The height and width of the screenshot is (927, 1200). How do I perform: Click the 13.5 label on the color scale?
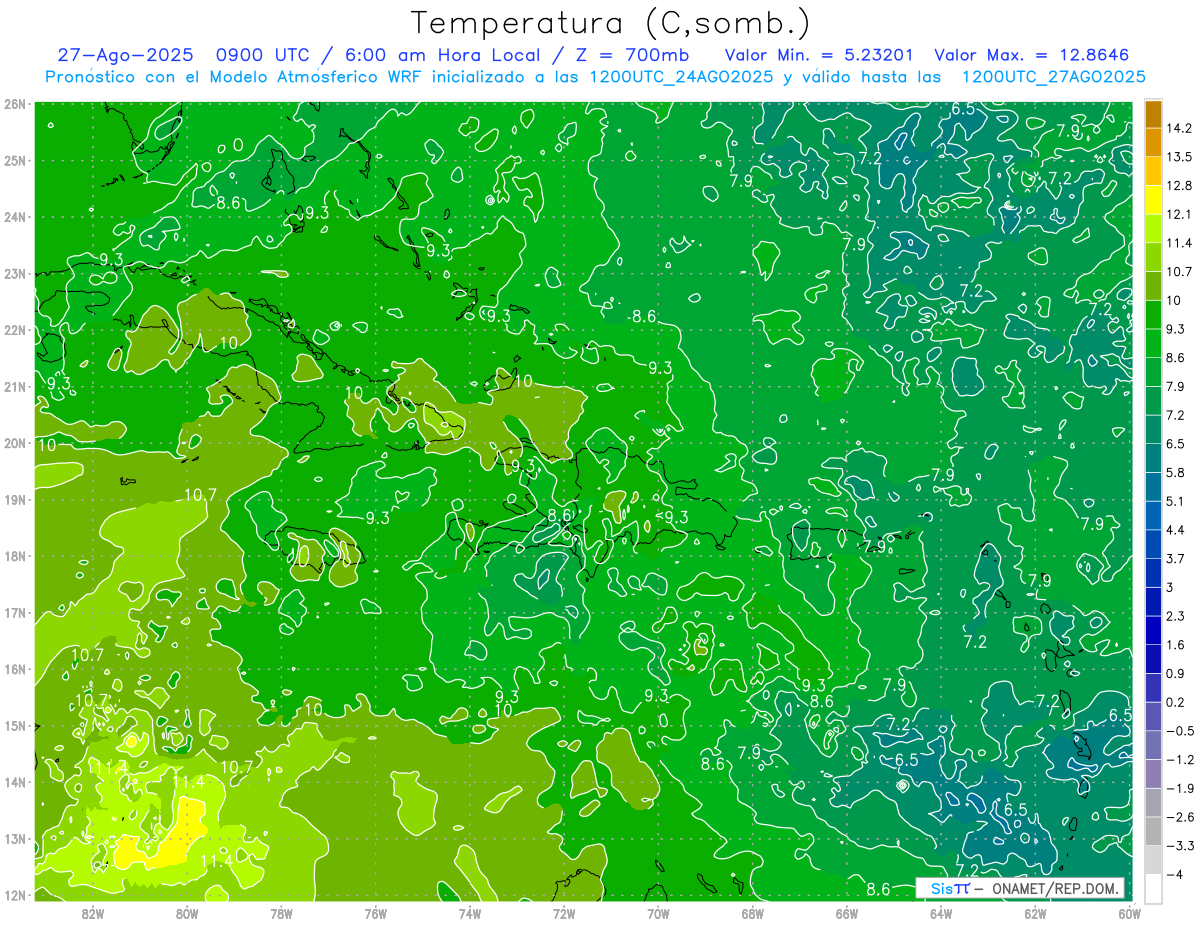tap(1179, 157)
